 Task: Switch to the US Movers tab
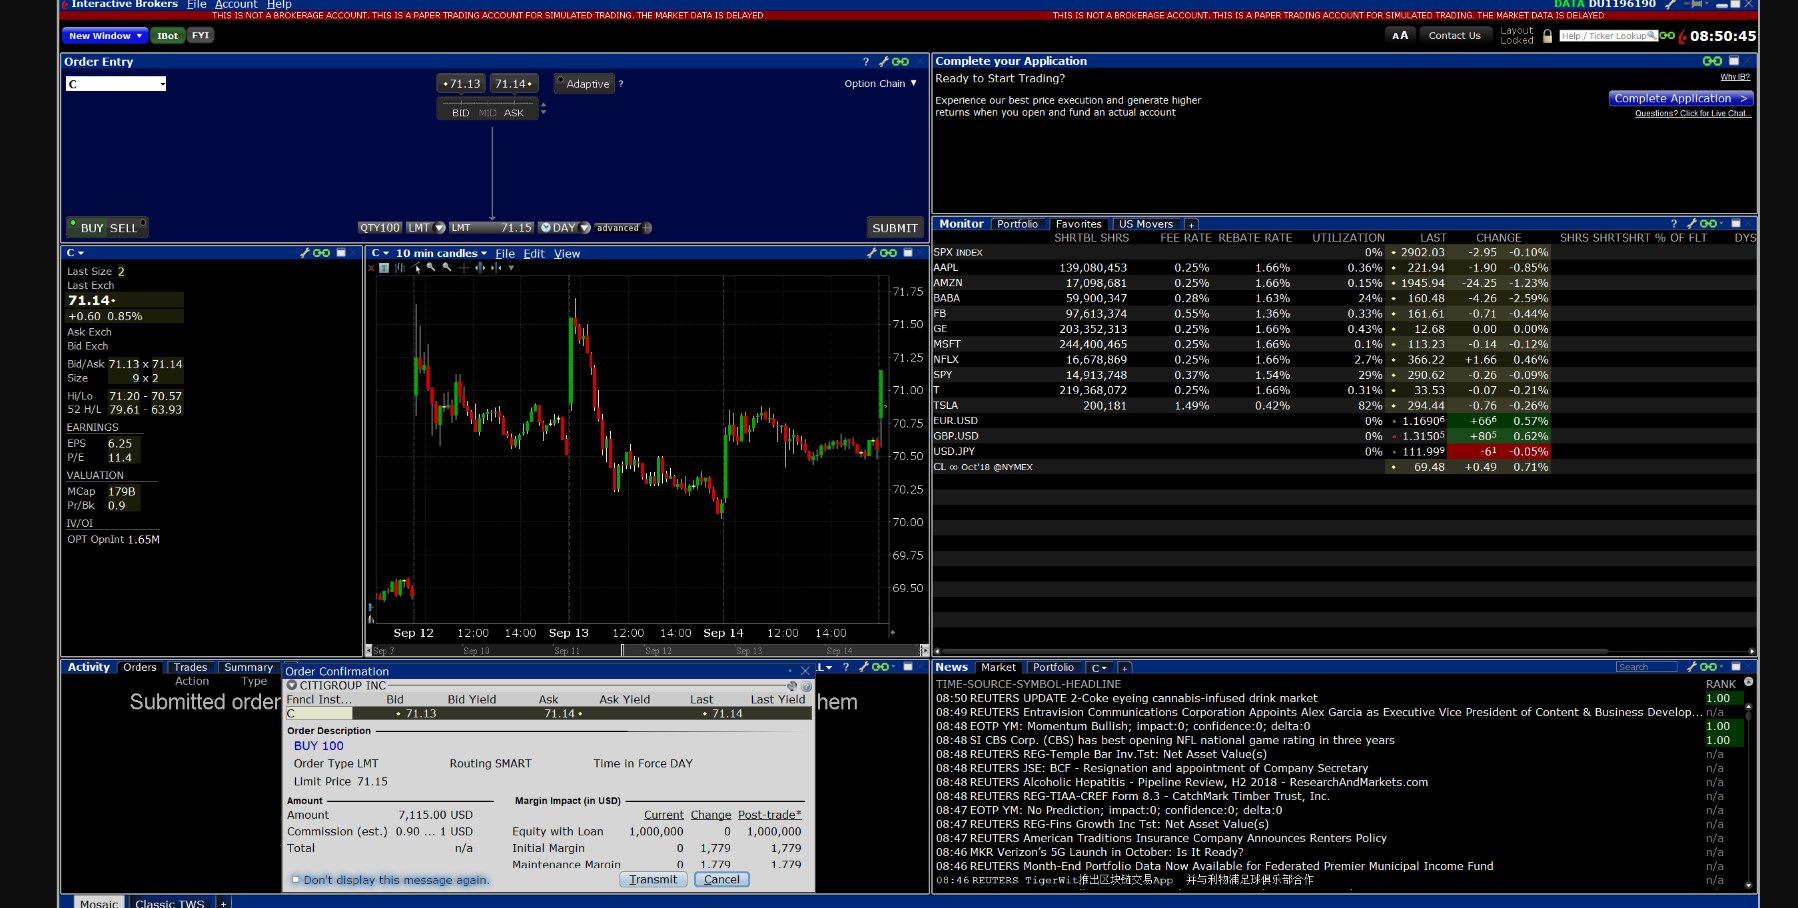pyautogui.click(x=1145, y=224)
